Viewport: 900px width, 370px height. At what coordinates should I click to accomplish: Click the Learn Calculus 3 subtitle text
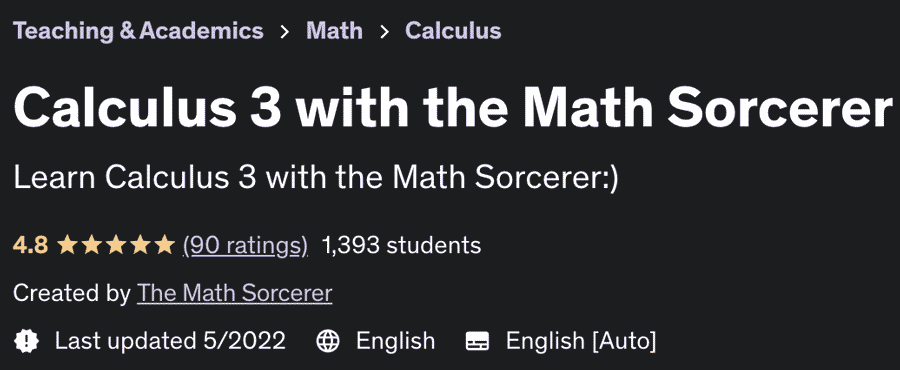point(316,178)
